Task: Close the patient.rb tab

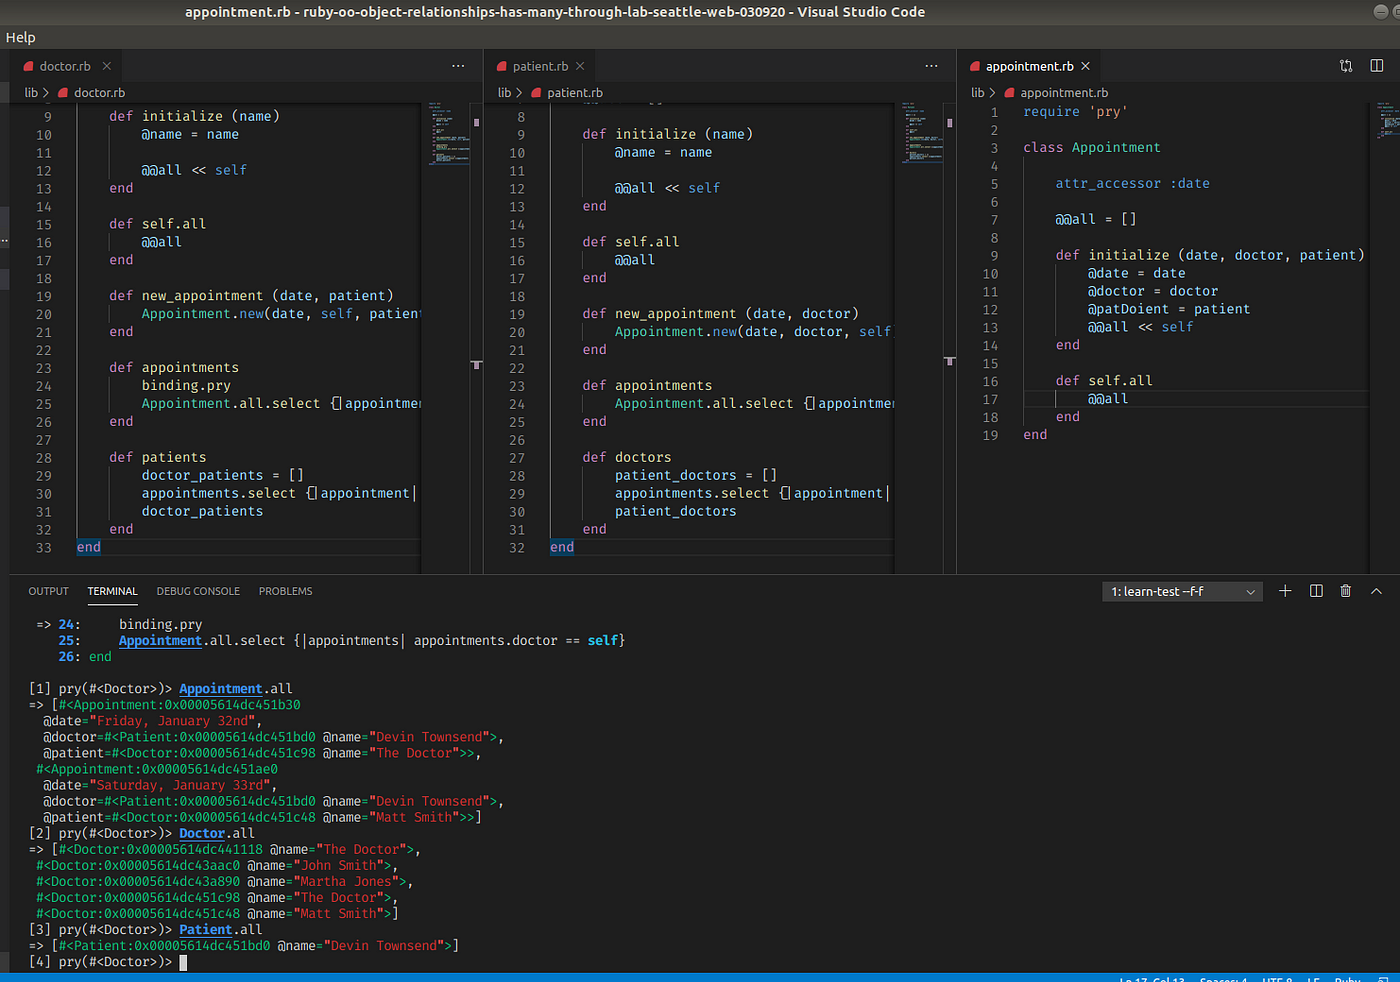Action: [x=580, y=66]
